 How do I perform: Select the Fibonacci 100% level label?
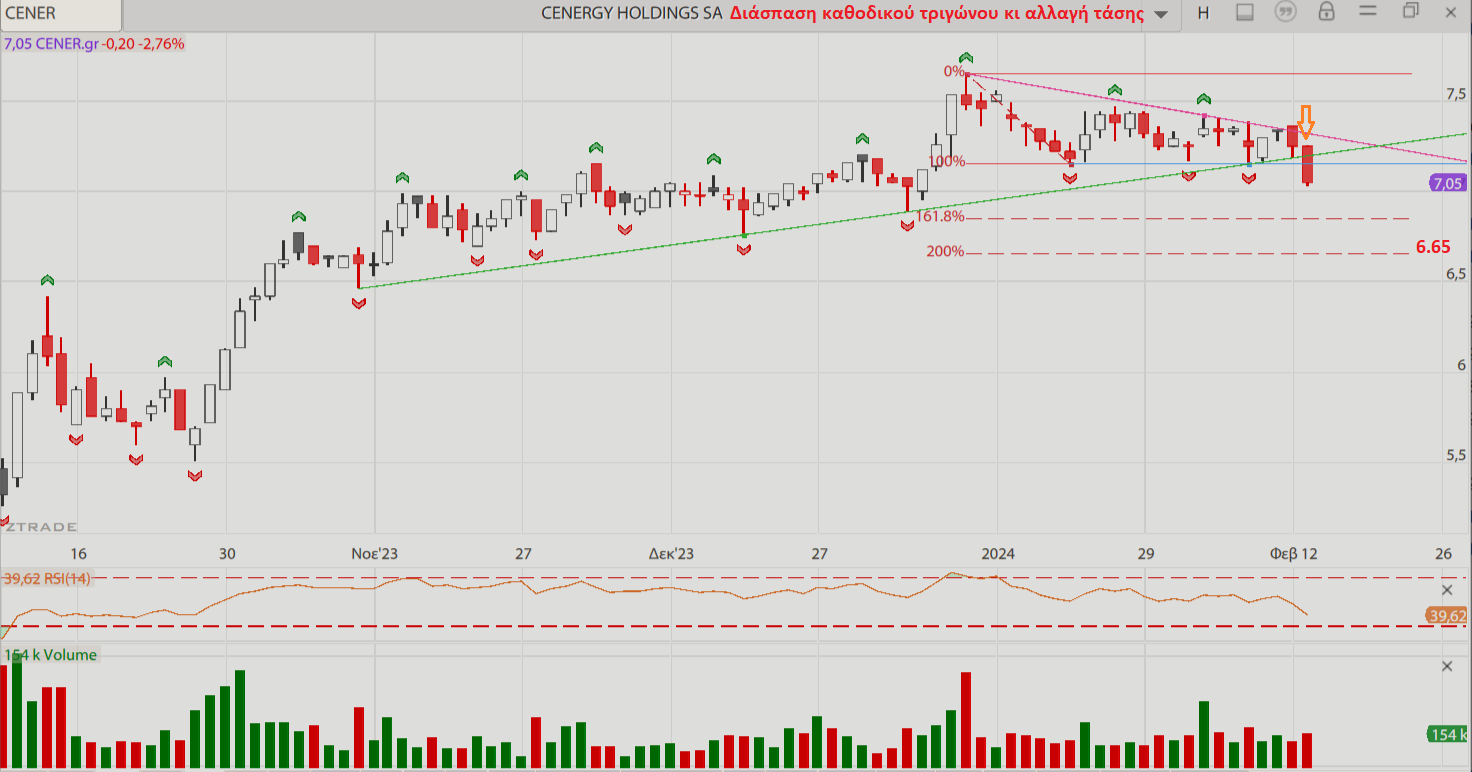coord(946,161)
